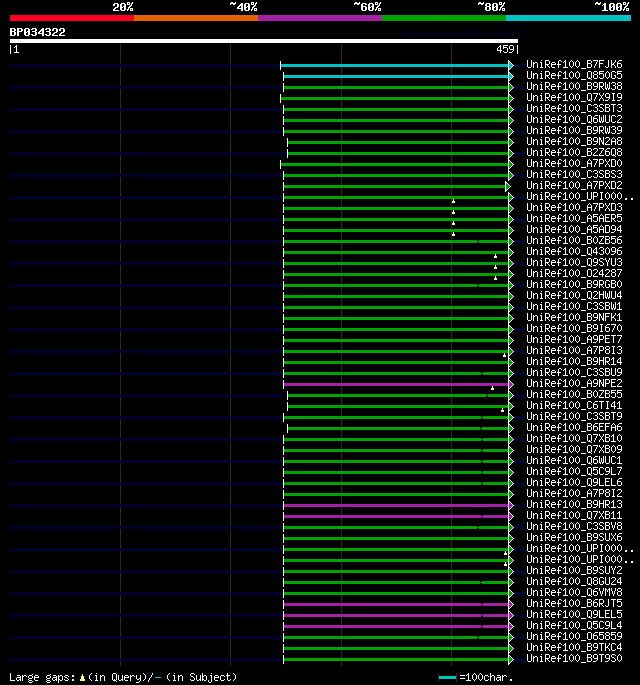
Task: Pick the UniRef100_Q9SYU3 subject name
Action: point(574,263)
